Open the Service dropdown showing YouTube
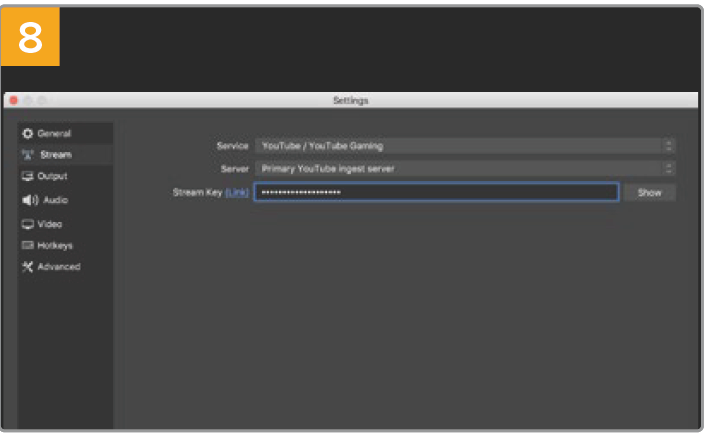The width and height of the screenshot is (705, 438). tap(465, 146)
